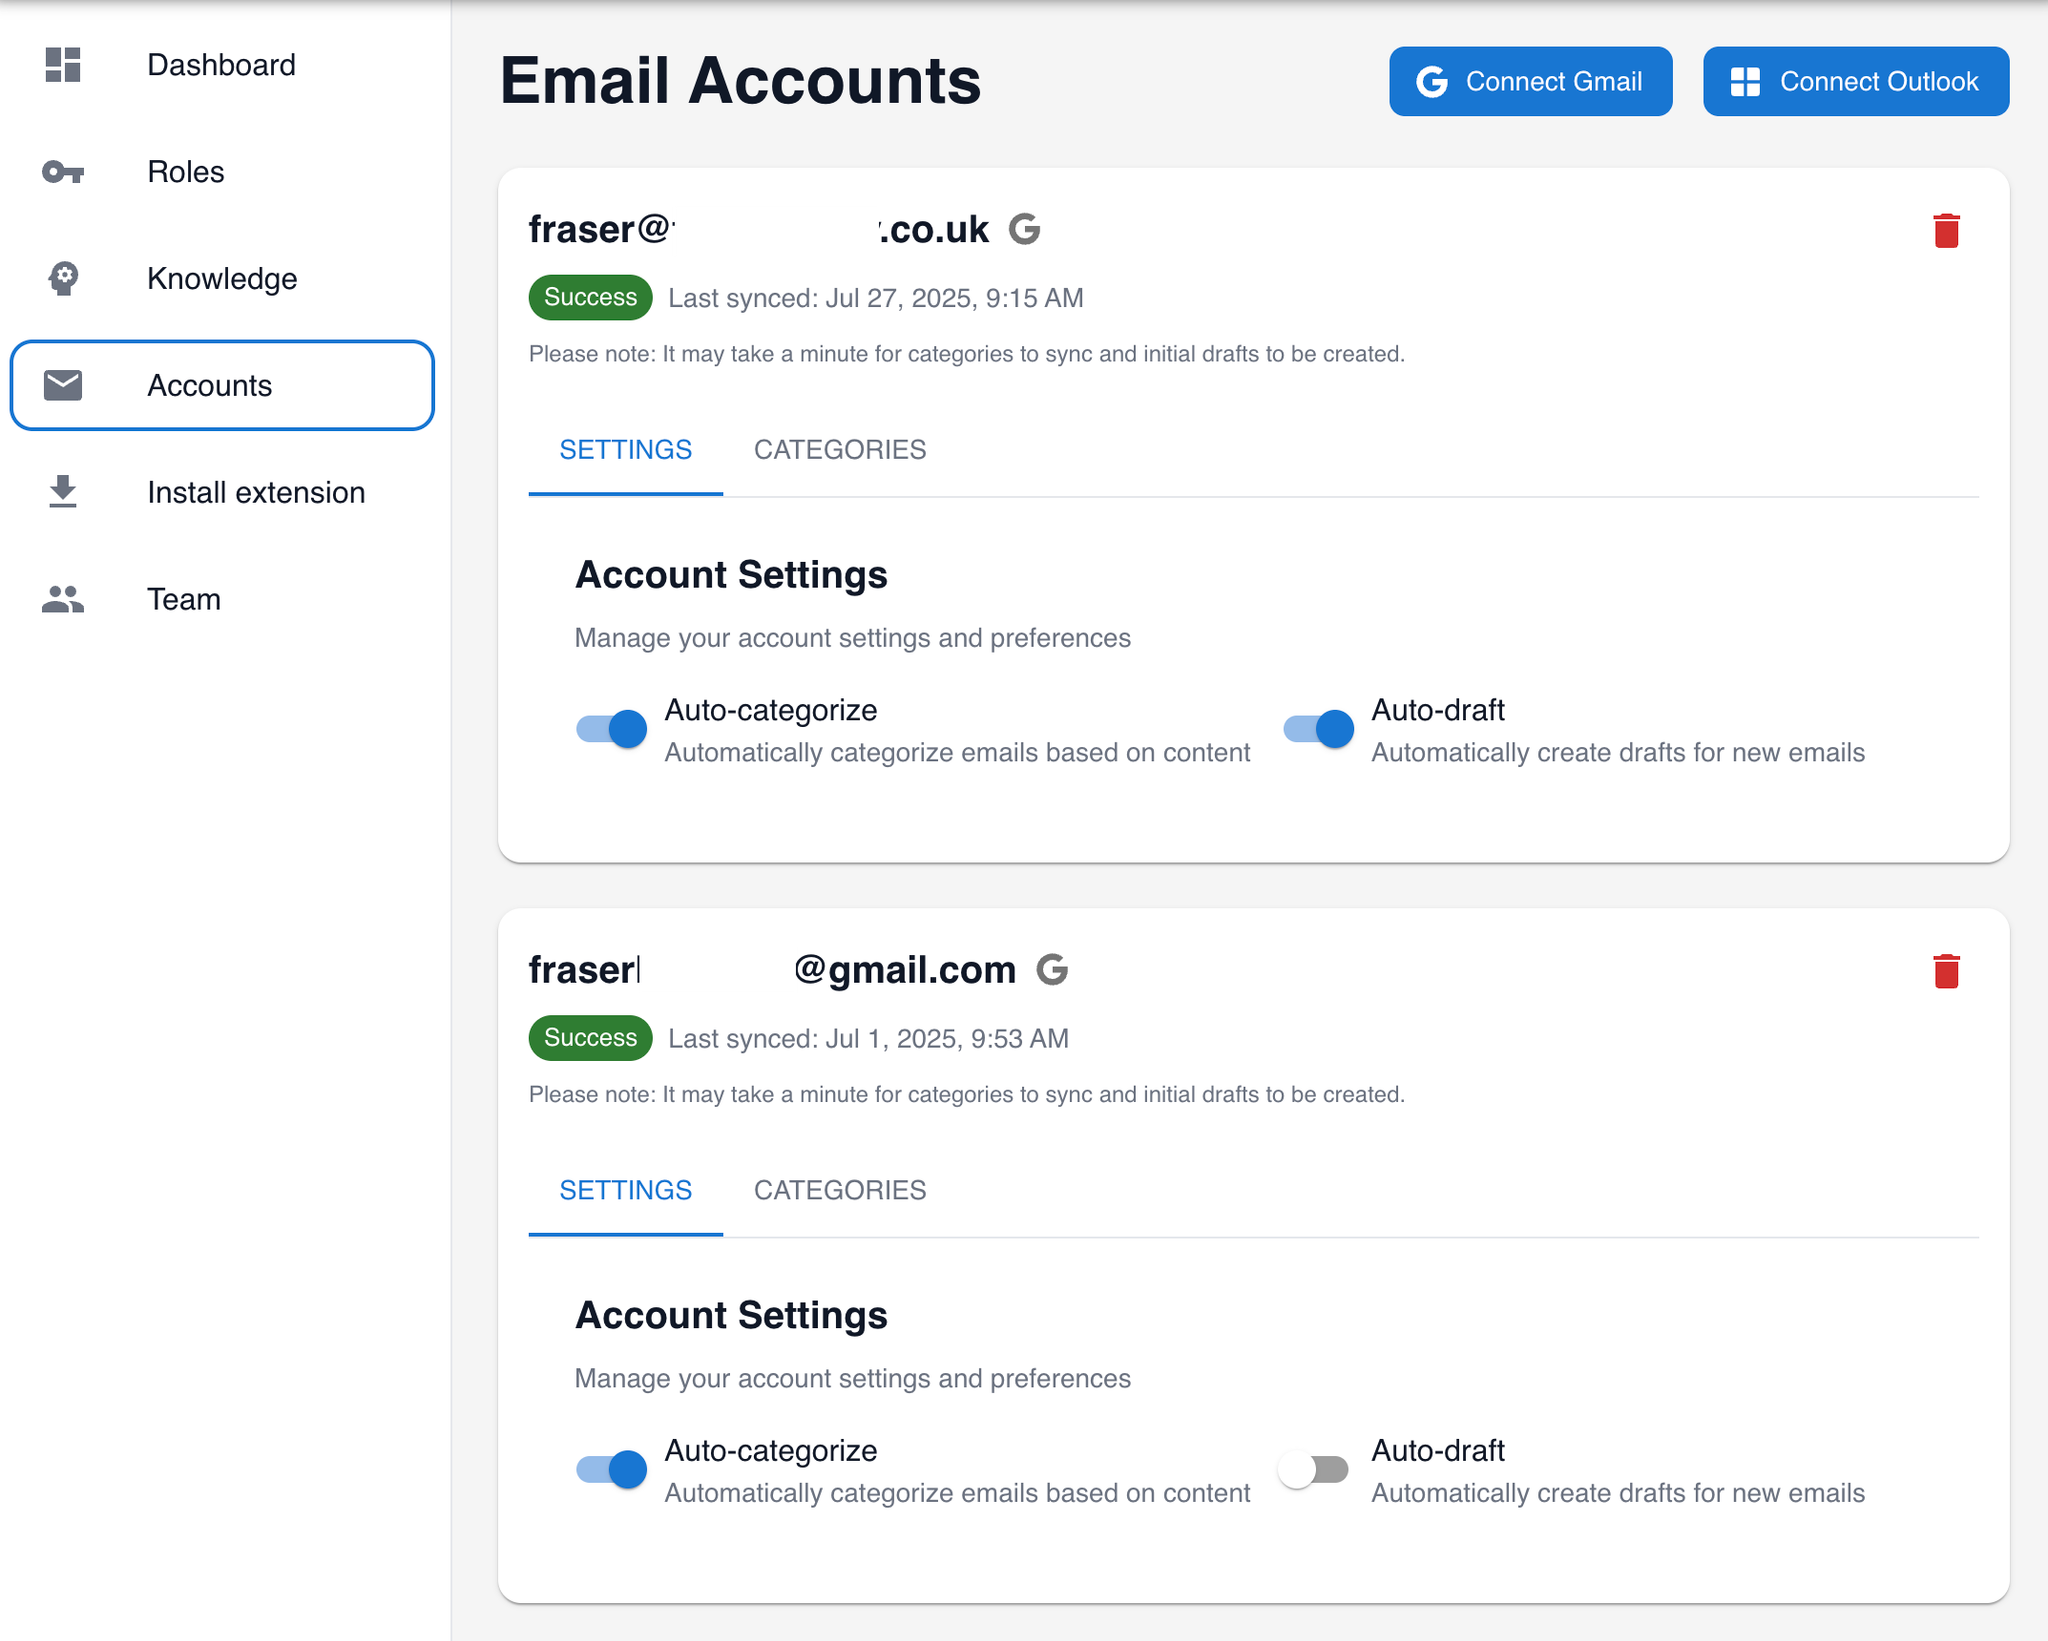Click the Success status badge on first account
Viewport: 2048px width, 1641px height.
(x=590, y=298)
